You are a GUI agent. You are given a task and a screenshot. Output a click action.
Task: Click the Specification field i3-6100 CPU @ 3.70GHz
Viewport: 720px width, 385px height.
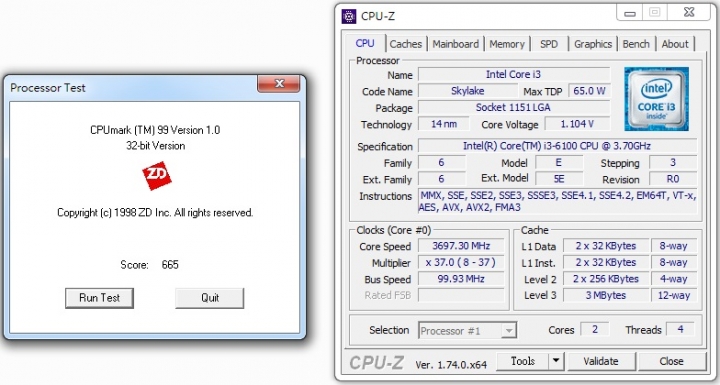pos(557,146)
